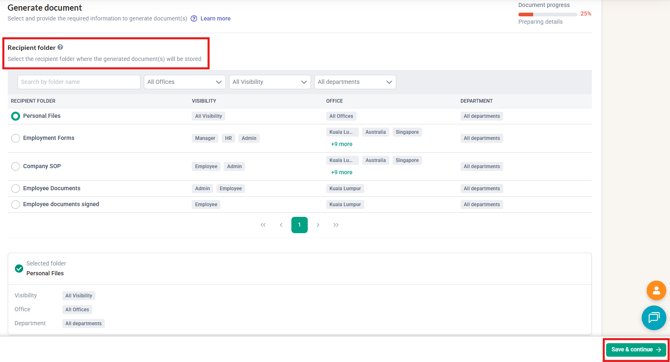Click Save & continue button

coord(636,350)
